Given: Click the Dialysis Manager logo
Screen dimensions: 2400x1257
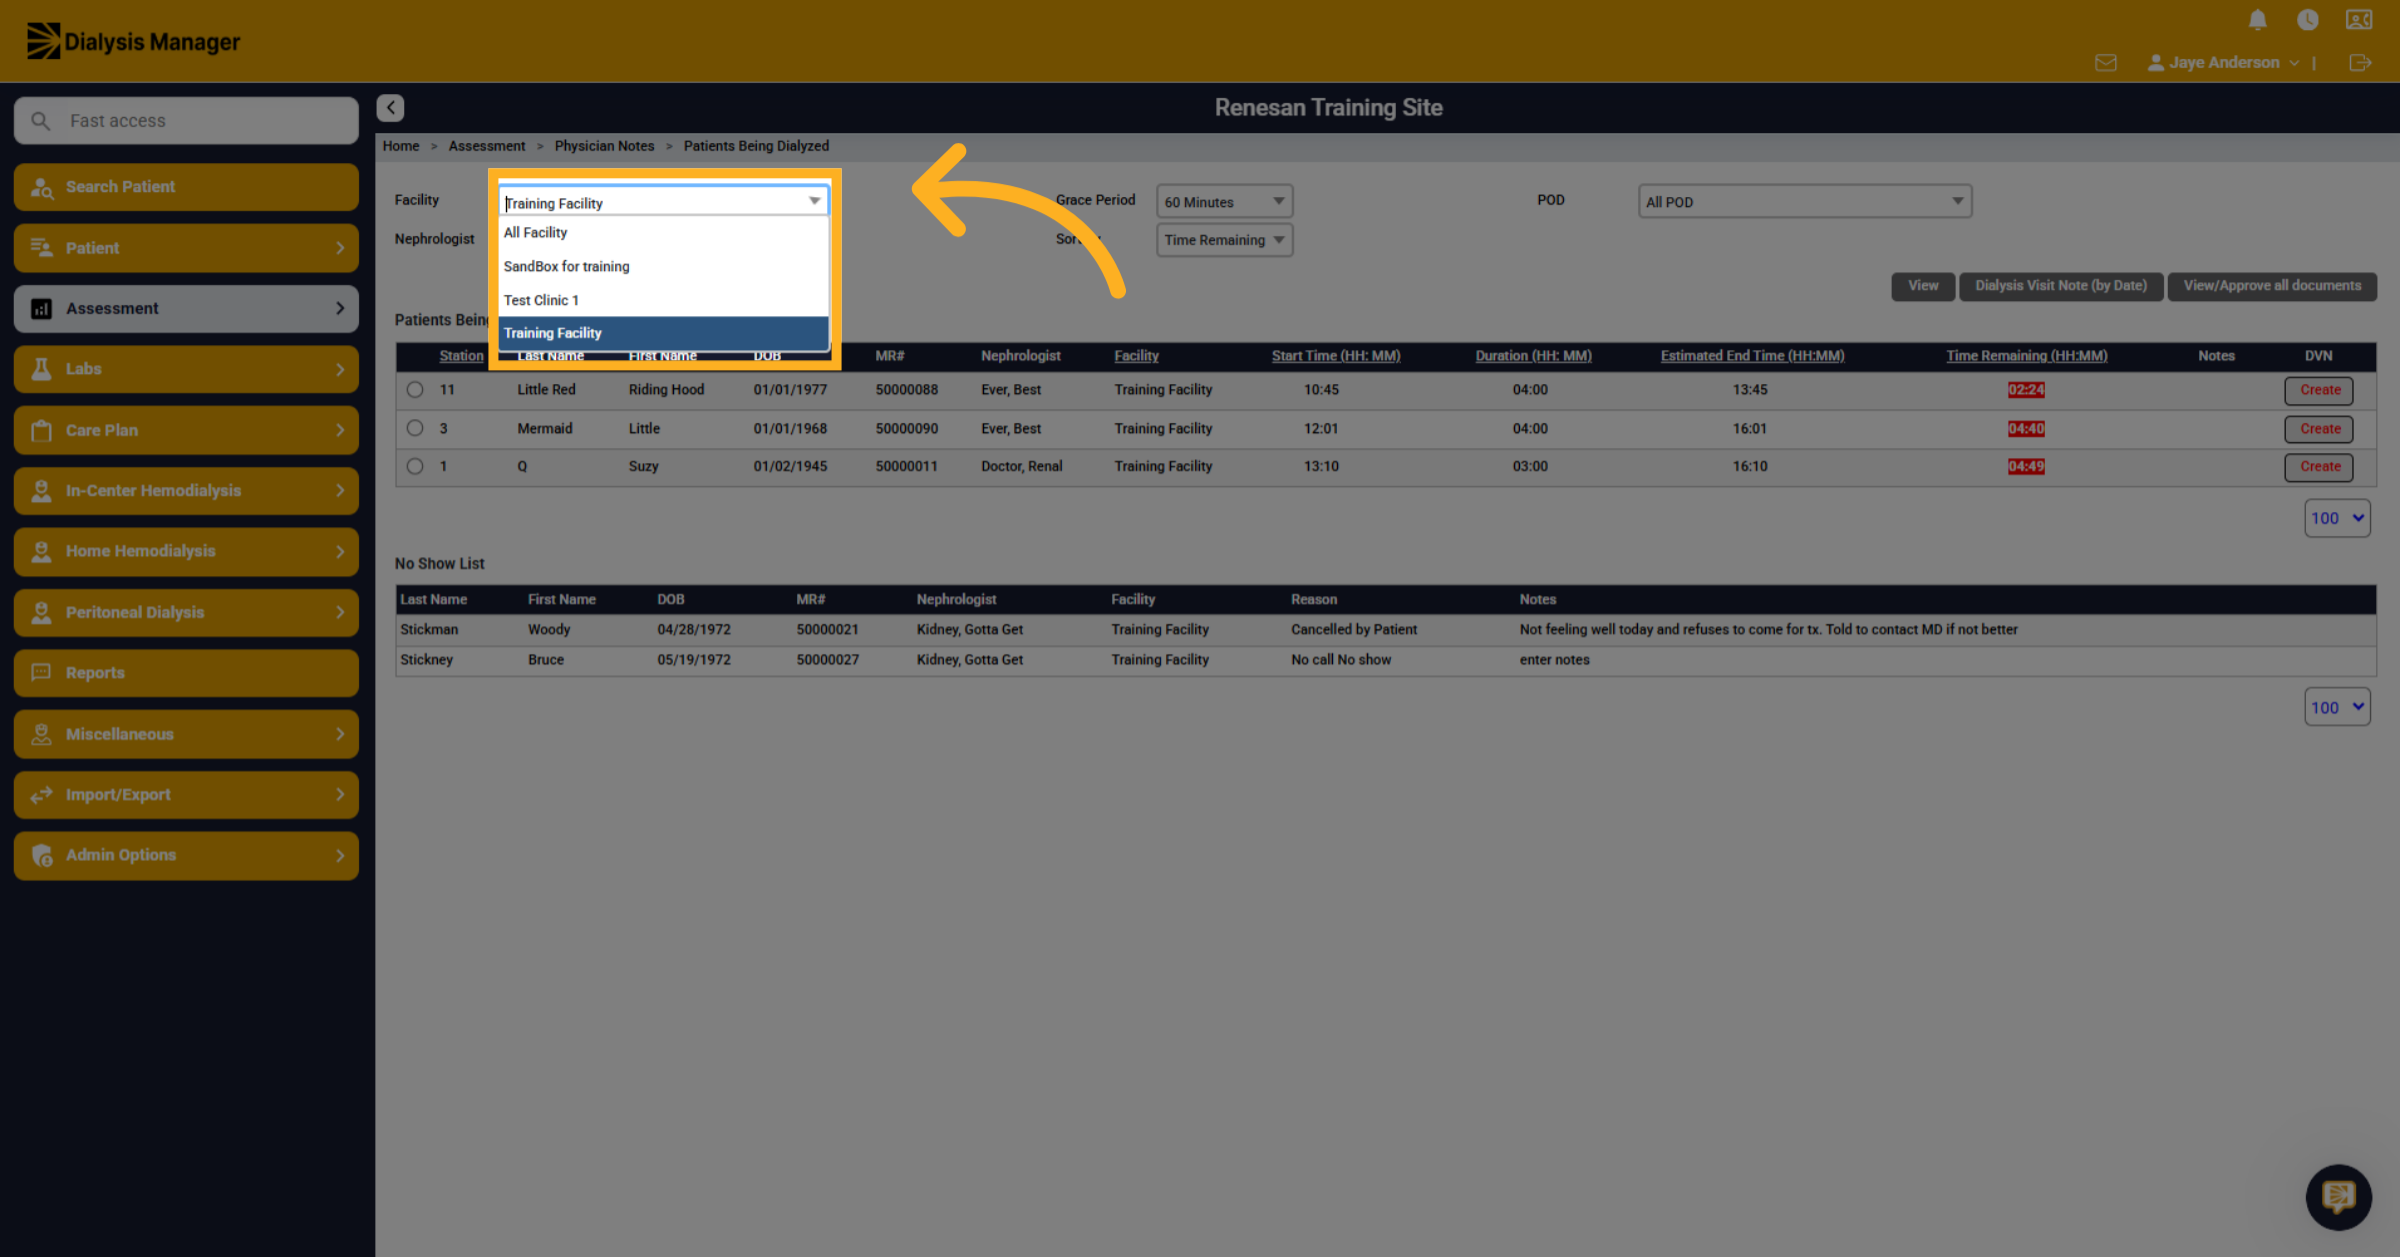Looking at the screenshot, I should coord(133,41).
